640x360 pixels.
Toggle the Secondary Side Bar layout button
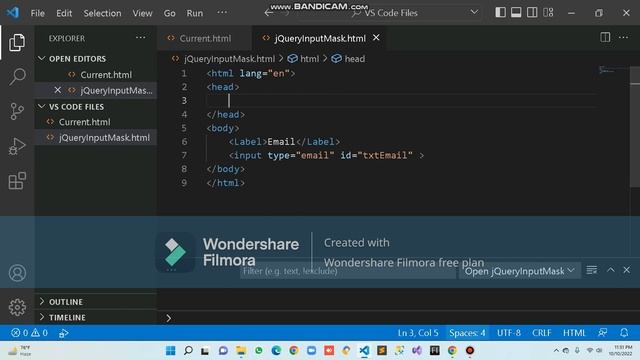tap(532, 13)
